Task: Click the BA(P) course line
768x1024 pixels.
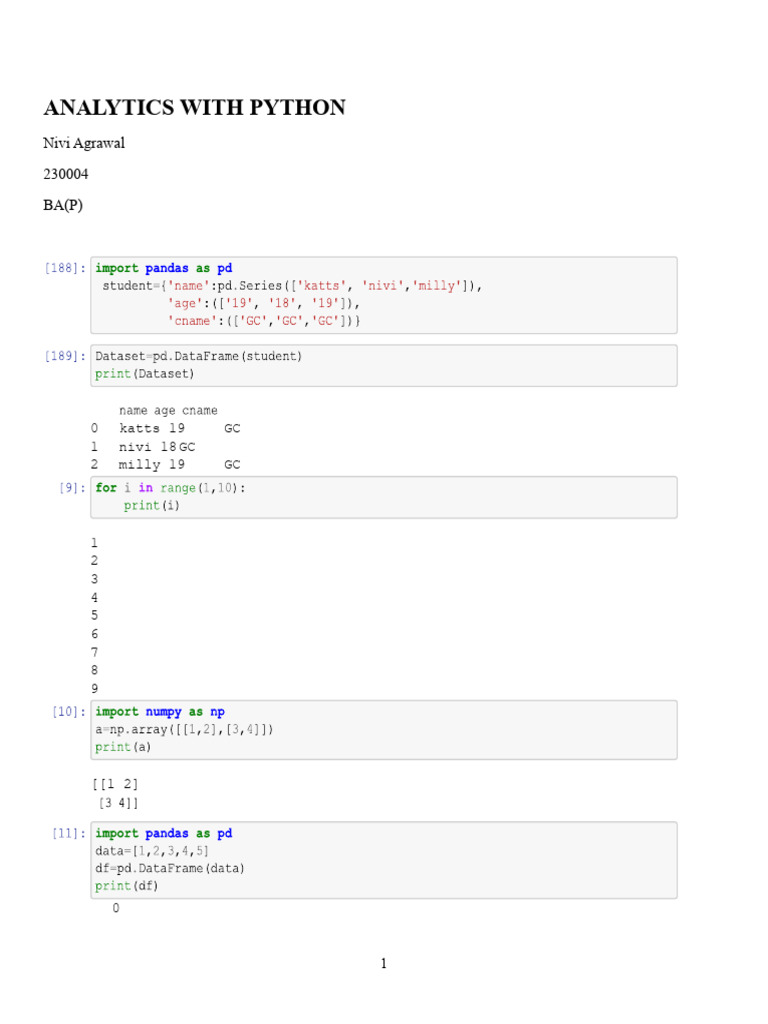Action: point(64,205)
